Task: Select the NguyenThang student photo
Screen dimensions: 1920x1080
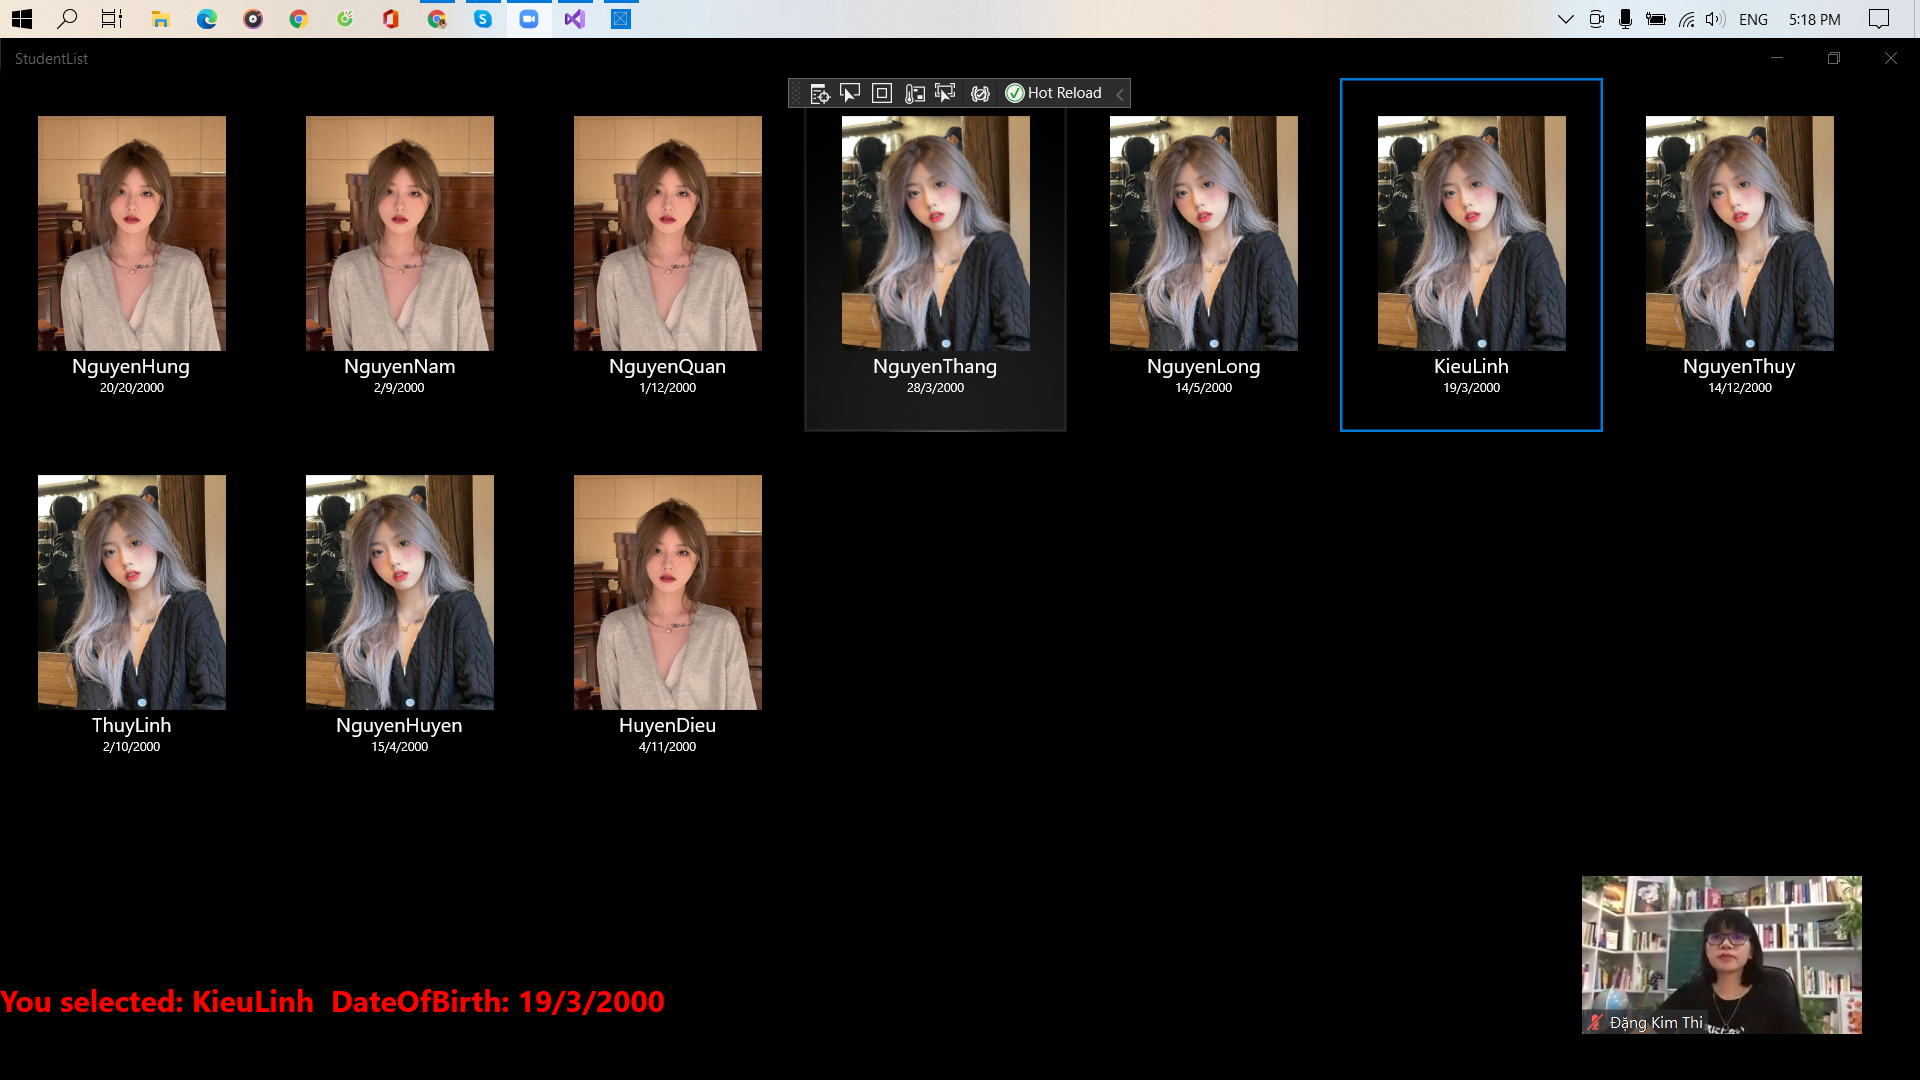Action: (936, 233)
